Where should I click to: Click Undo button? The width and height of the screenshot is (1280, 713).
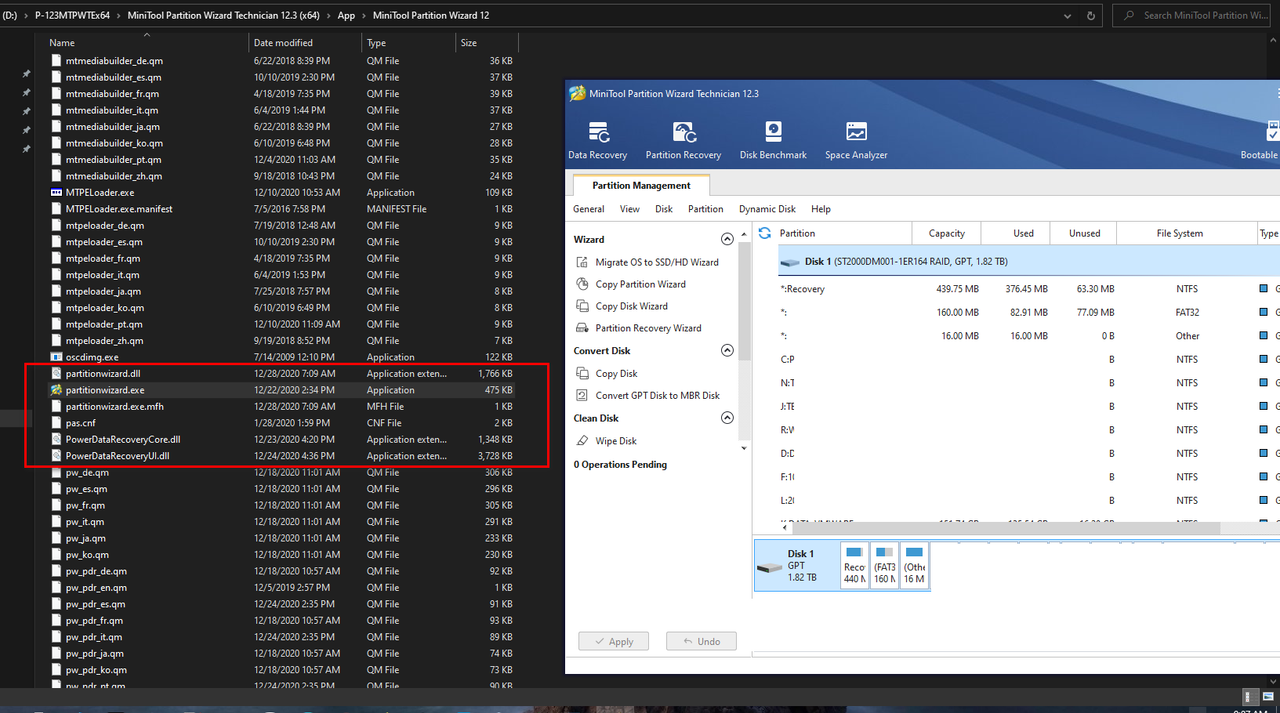701,641
